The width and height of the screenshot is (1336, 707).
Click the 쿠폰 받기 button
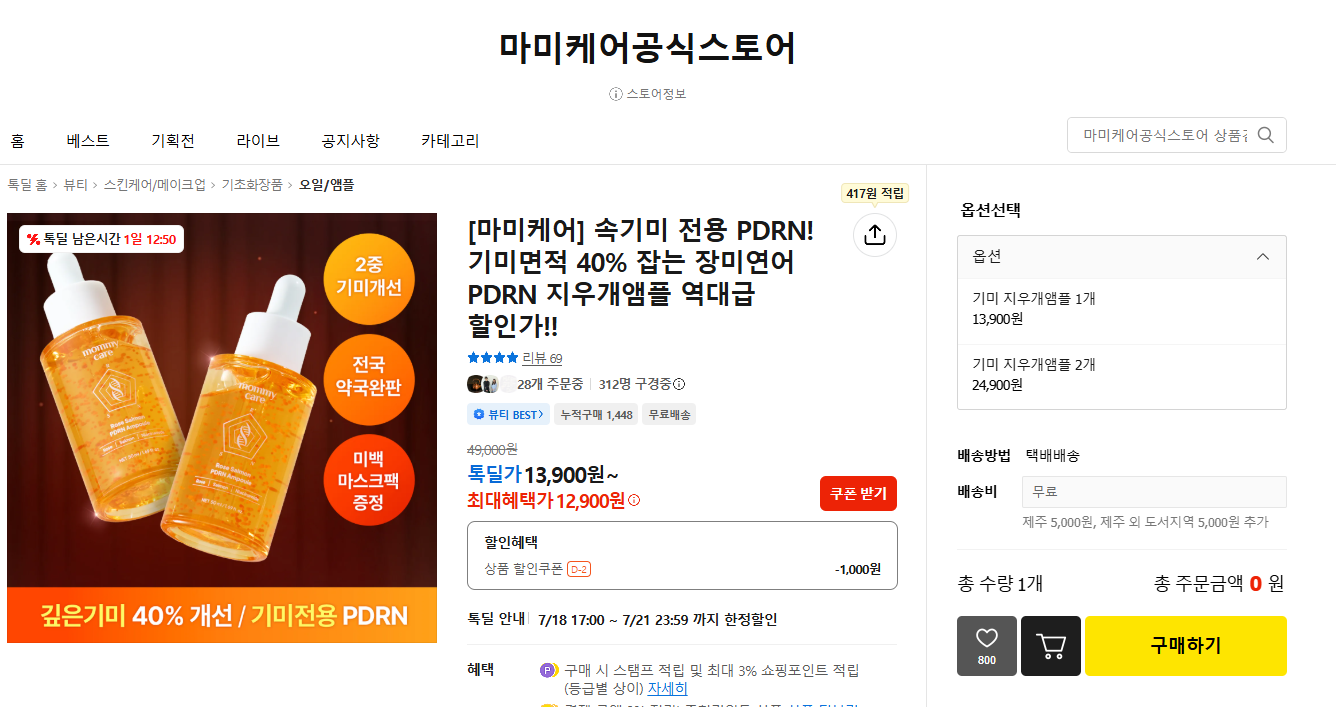pyautogui.click(x=859, y=494)
